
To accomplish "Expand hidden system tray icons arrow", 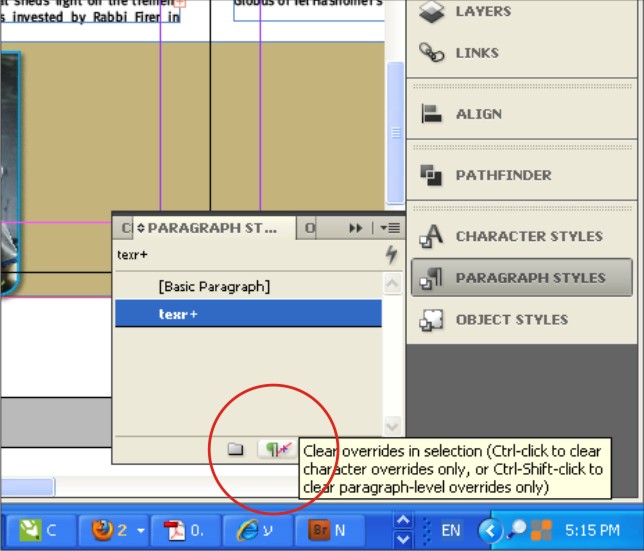I will [x=490, y=531].
